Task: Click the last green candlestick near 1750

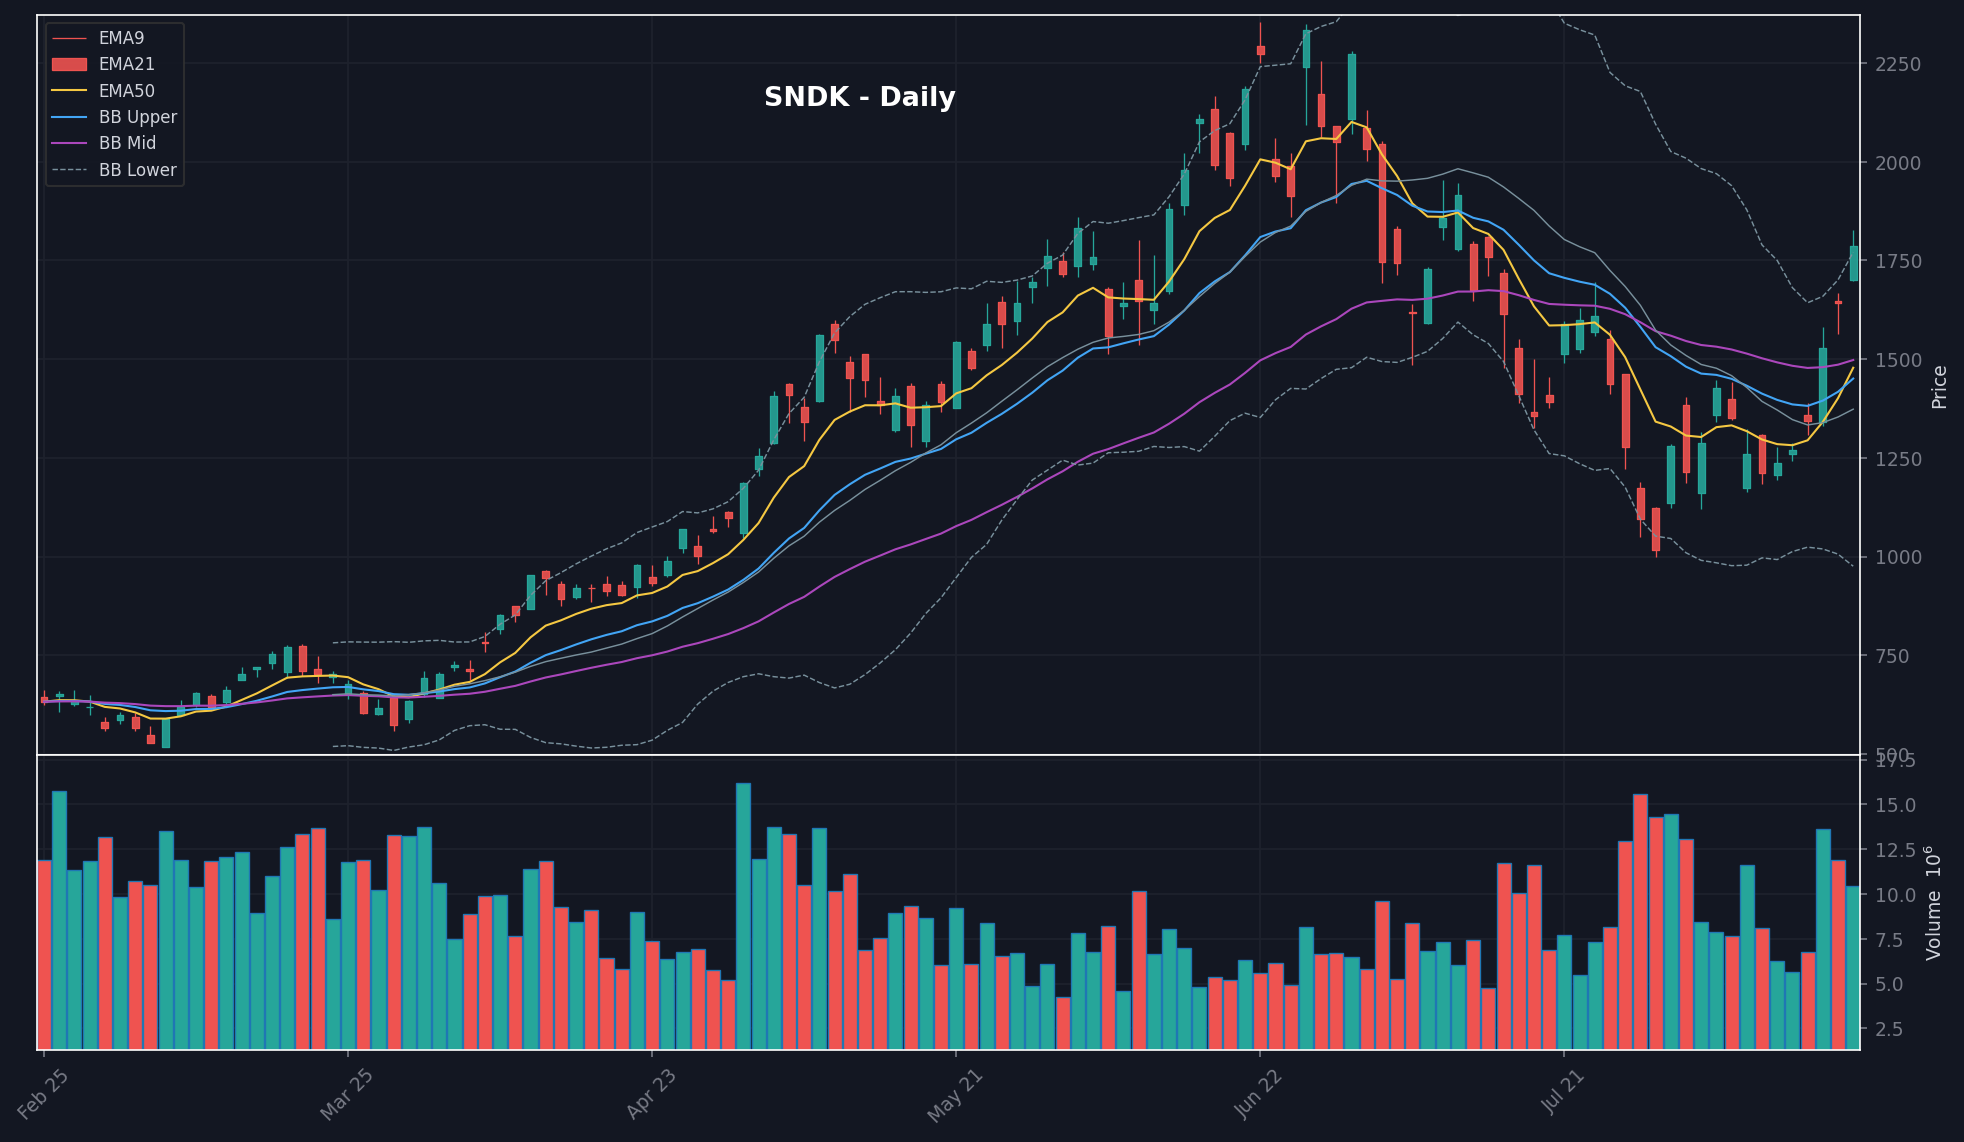Action: pyautogui.click(x=1854, y=263)
